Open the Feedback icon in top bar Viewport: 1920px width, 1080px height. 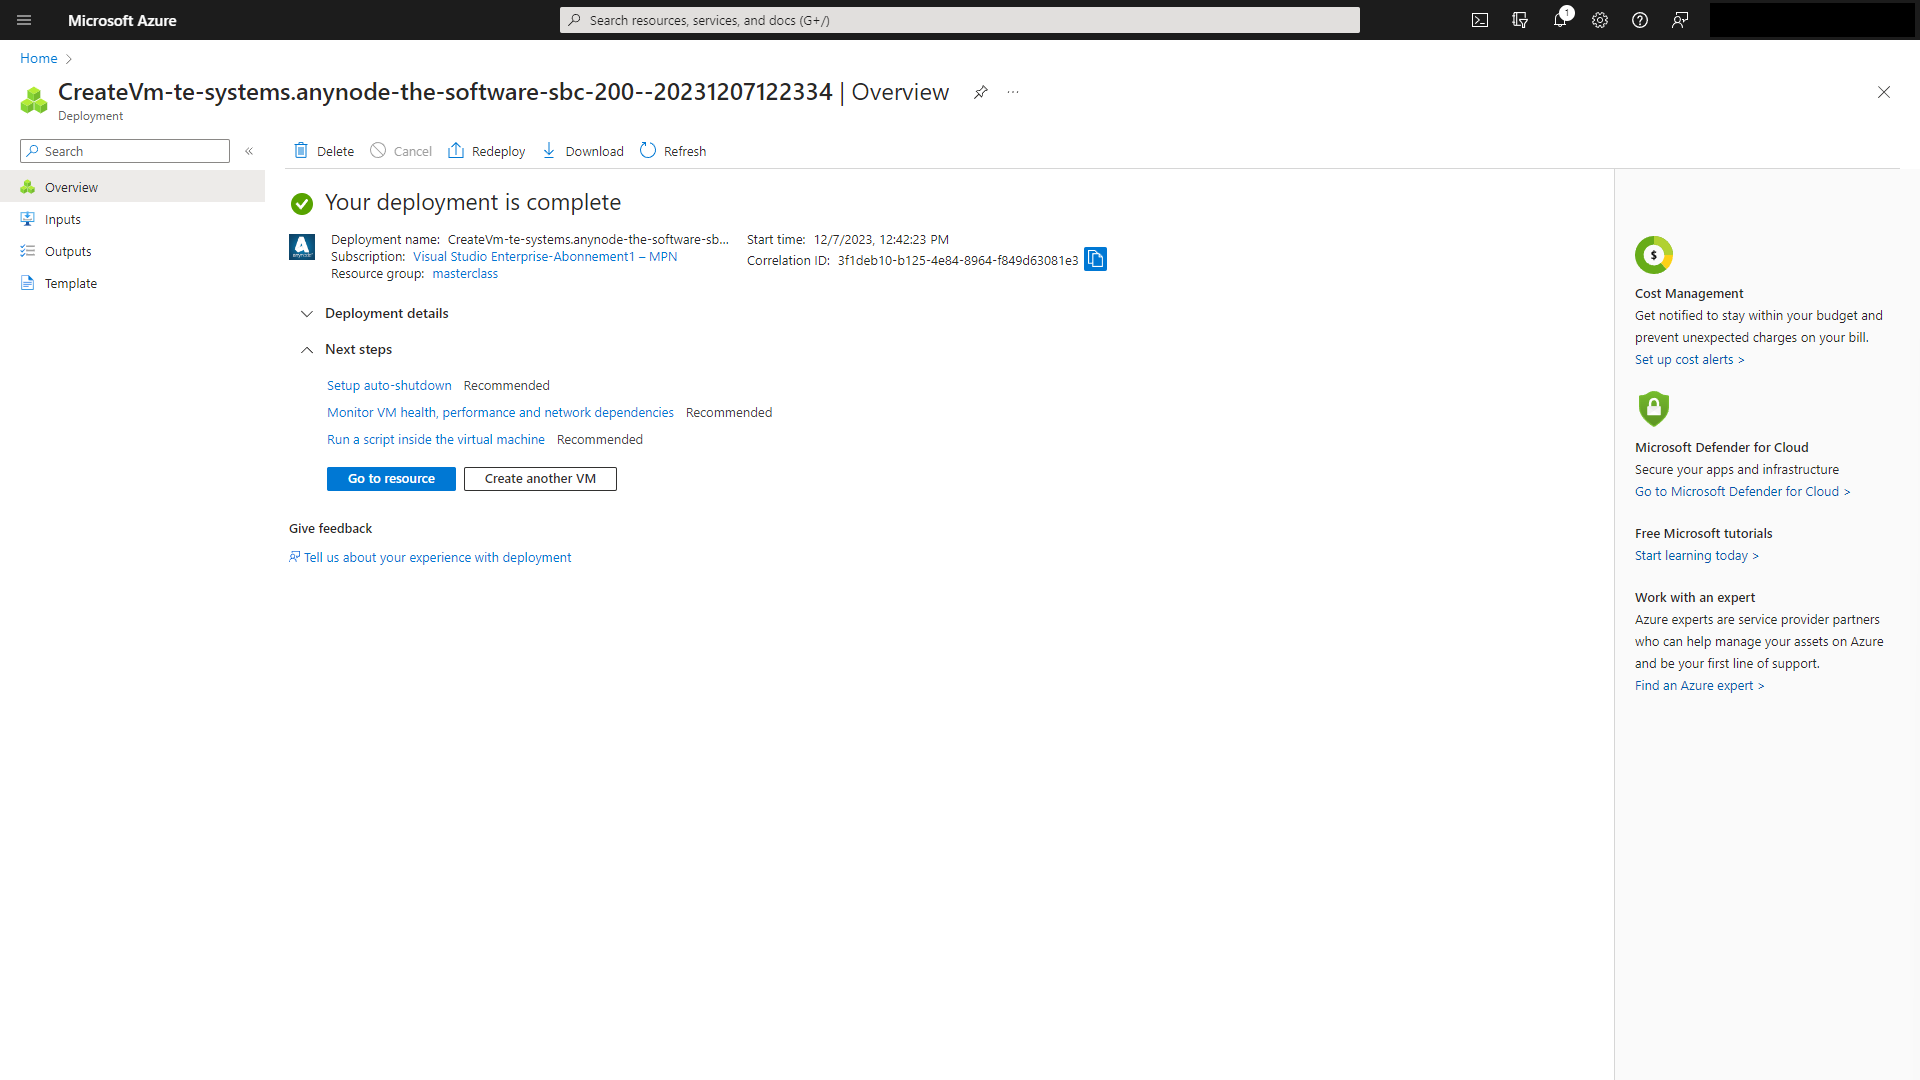[1680, 20]
